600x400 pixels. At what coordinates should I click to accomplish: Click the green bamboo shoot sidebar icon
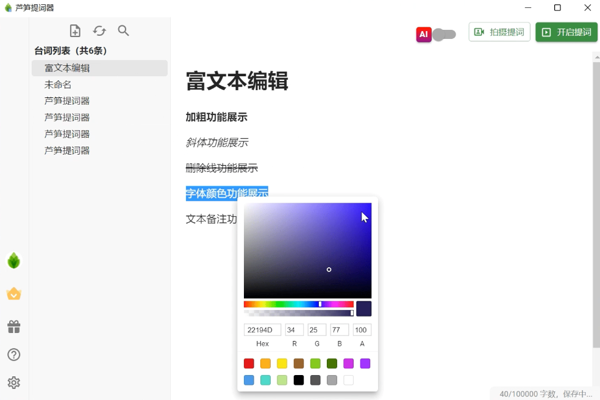point(14,261)
